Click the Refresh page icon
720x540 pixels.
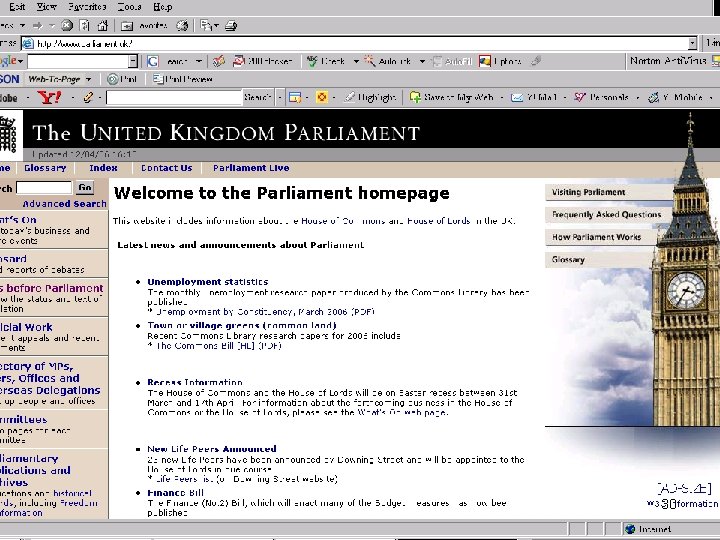[84, 26]
